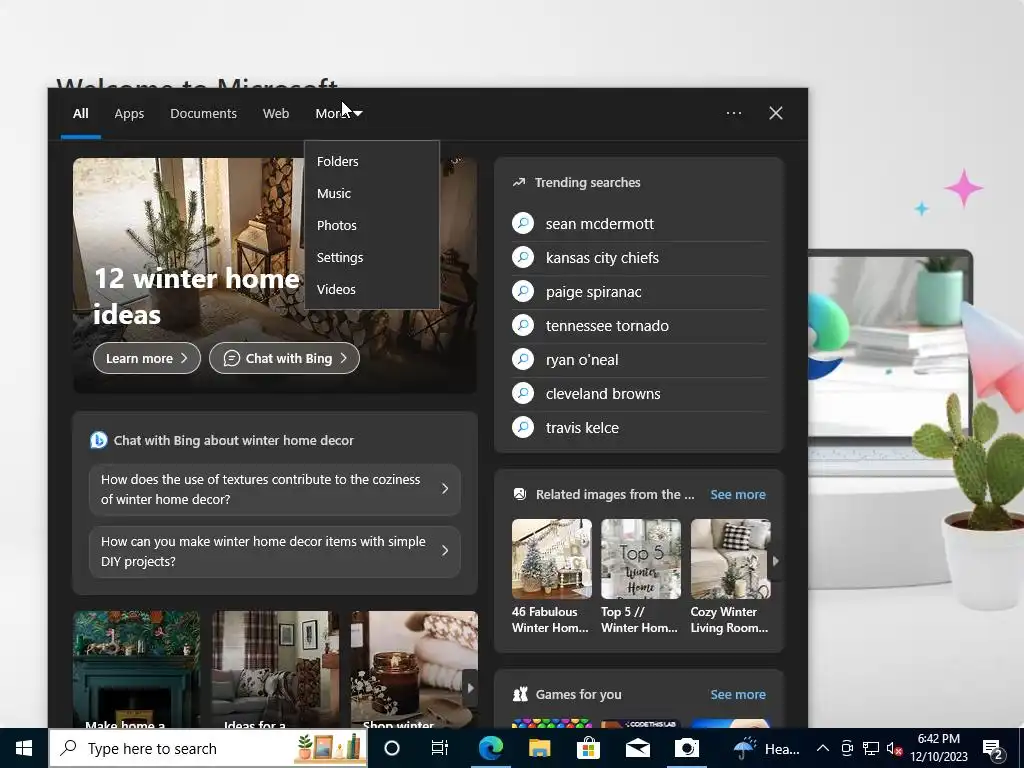Switch to the Documents tab
The width and height of the screenshot is (1024, 768).
203,114
